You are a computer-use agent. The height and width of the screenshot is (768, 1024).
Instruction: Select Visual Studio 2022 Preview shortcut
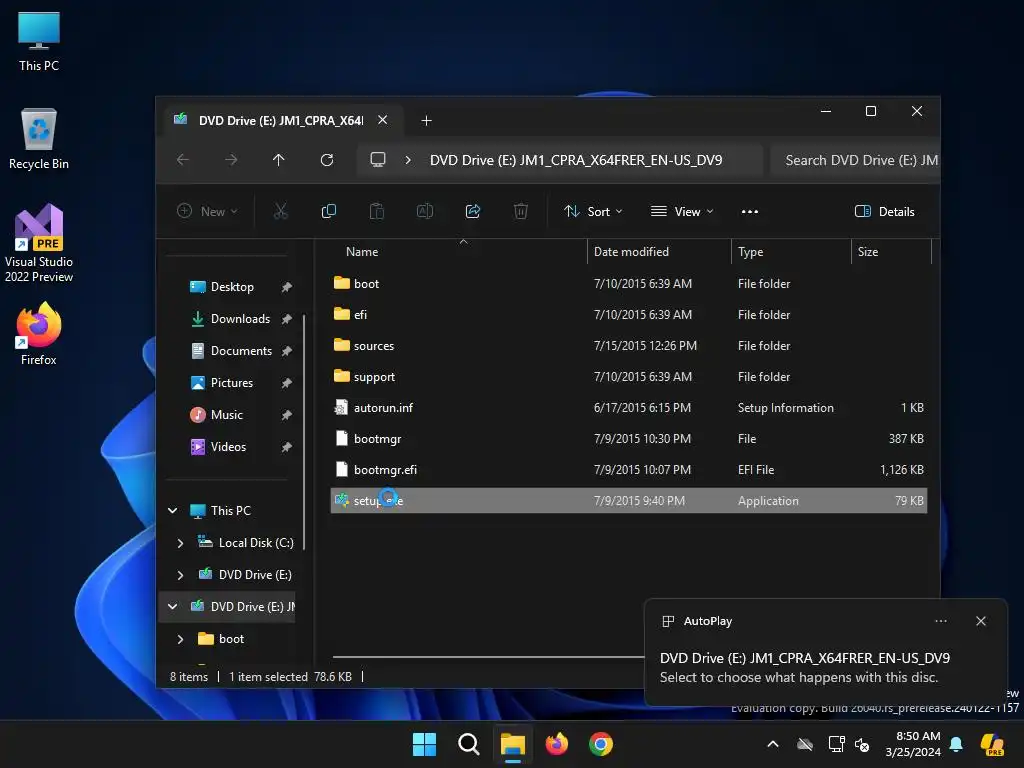tap(39, 243)
